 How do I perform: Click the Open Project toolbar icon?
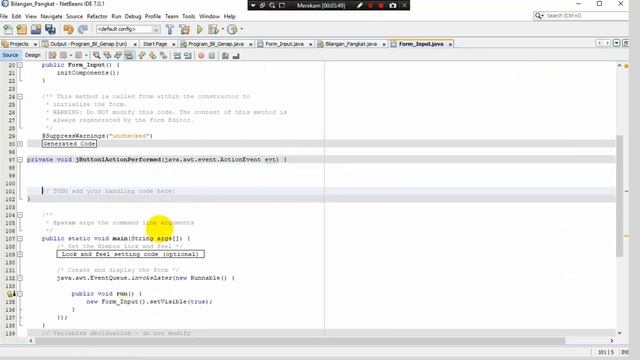click(x=36, y=29)
